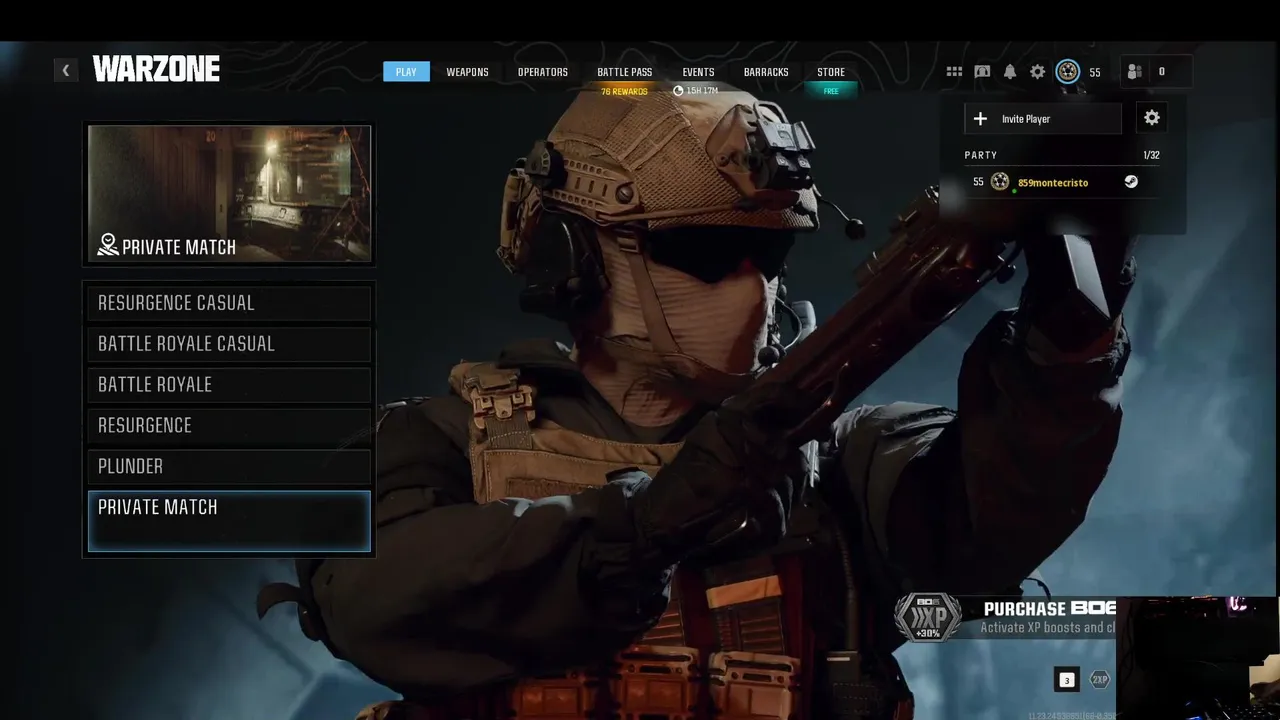The height and width of the screenshot is (720, 1280).
Task: Open the EVENTS tab
Action: (698, 72)
